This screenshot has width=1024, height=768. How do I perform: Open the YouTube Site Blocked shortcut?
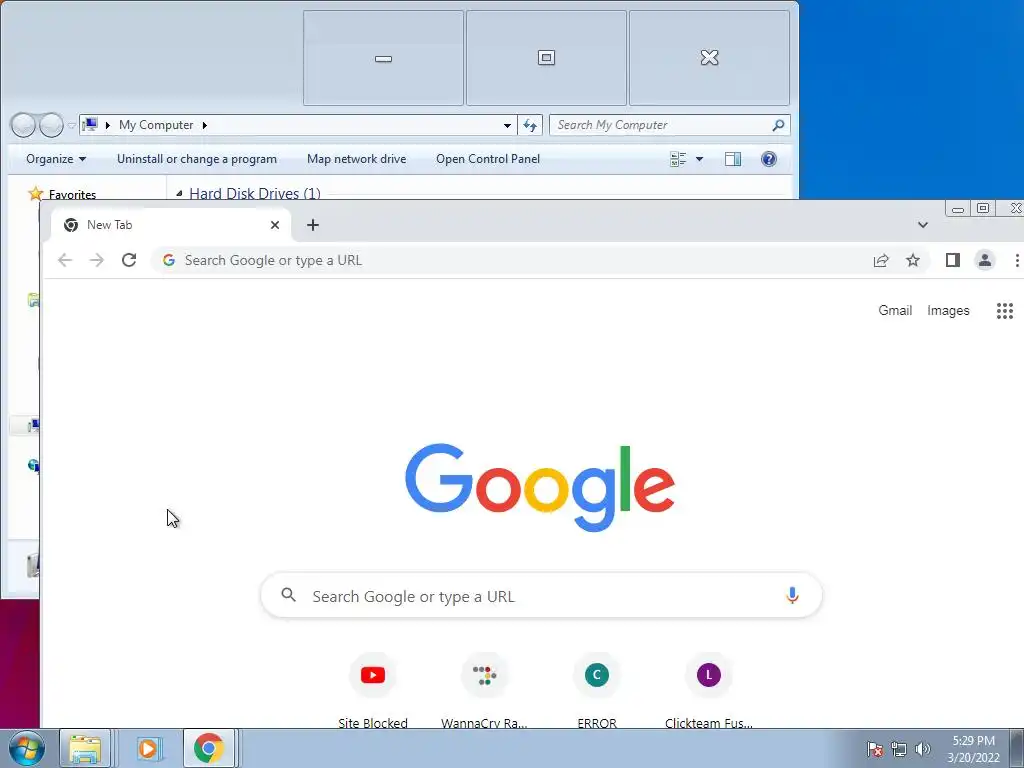click(x=373, y=690)
